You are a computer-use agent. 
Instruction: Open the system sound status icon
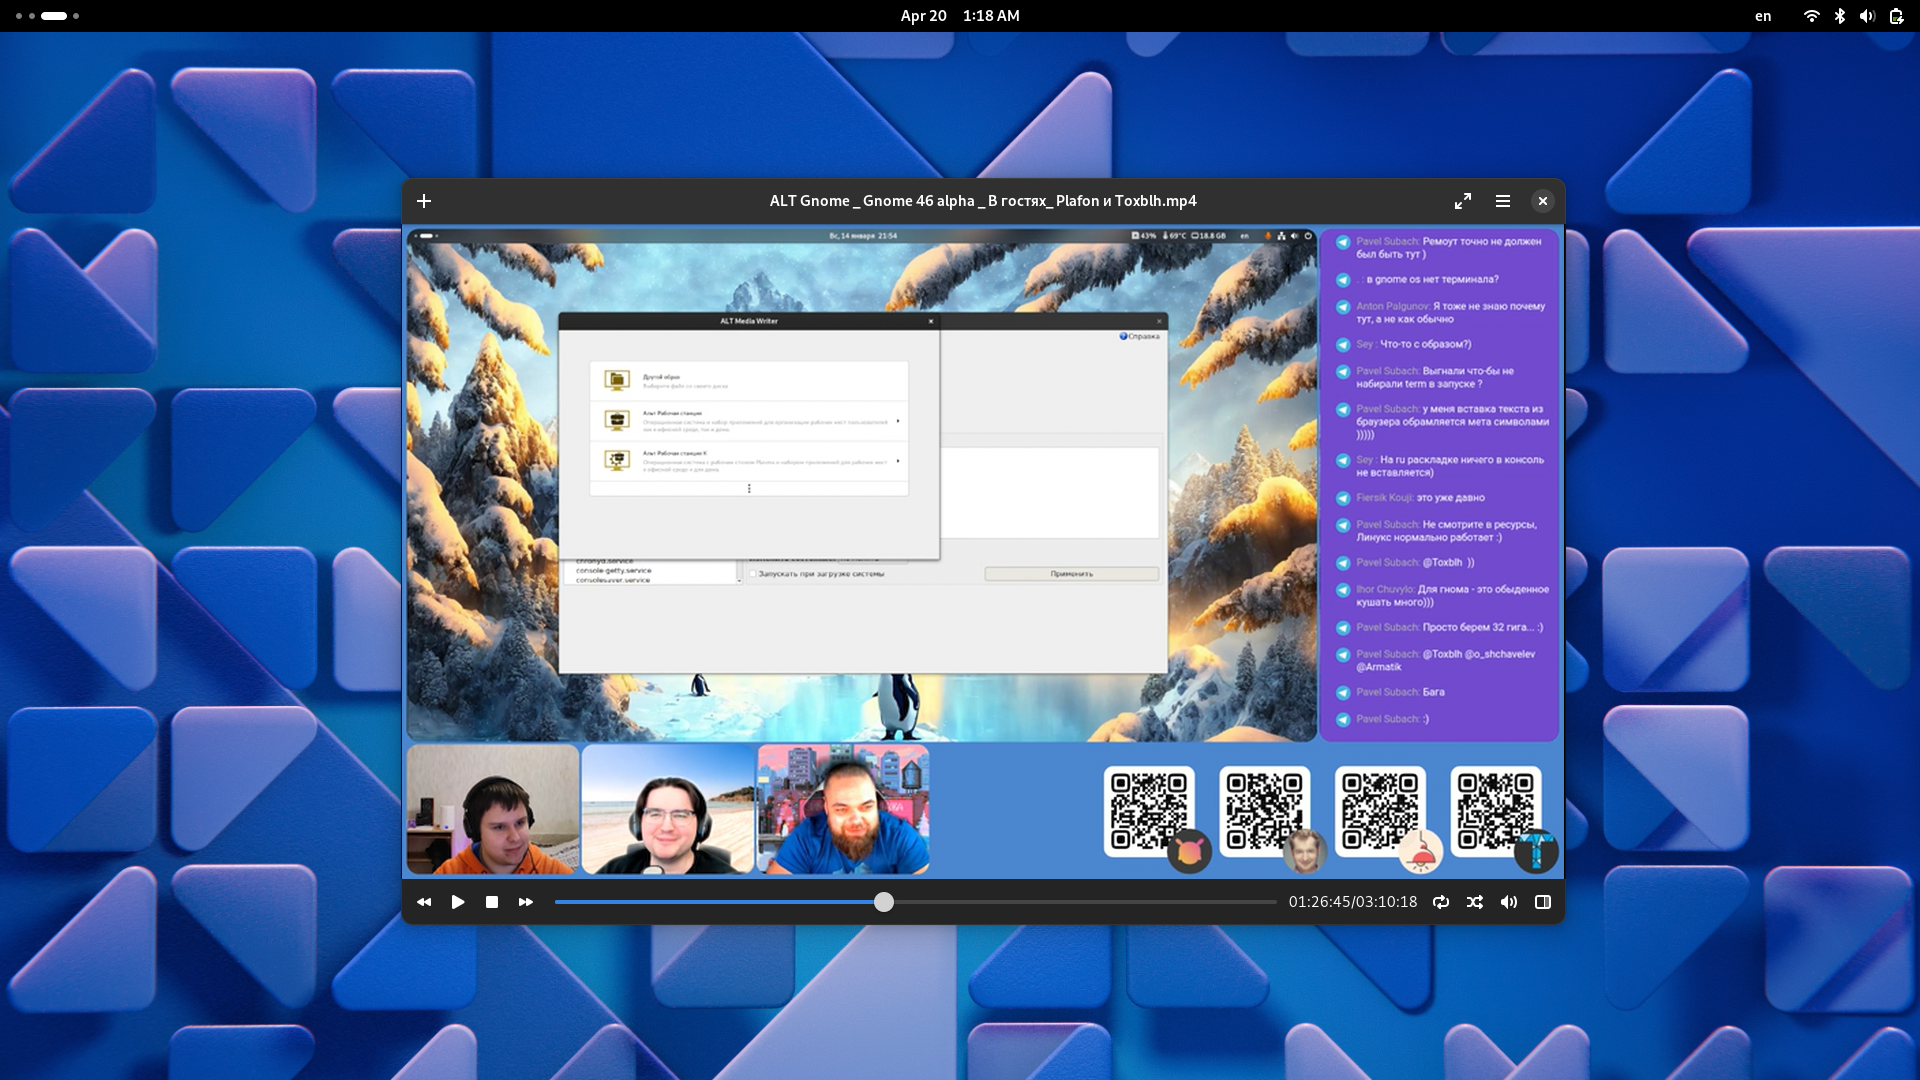[x=1867, y=16]
